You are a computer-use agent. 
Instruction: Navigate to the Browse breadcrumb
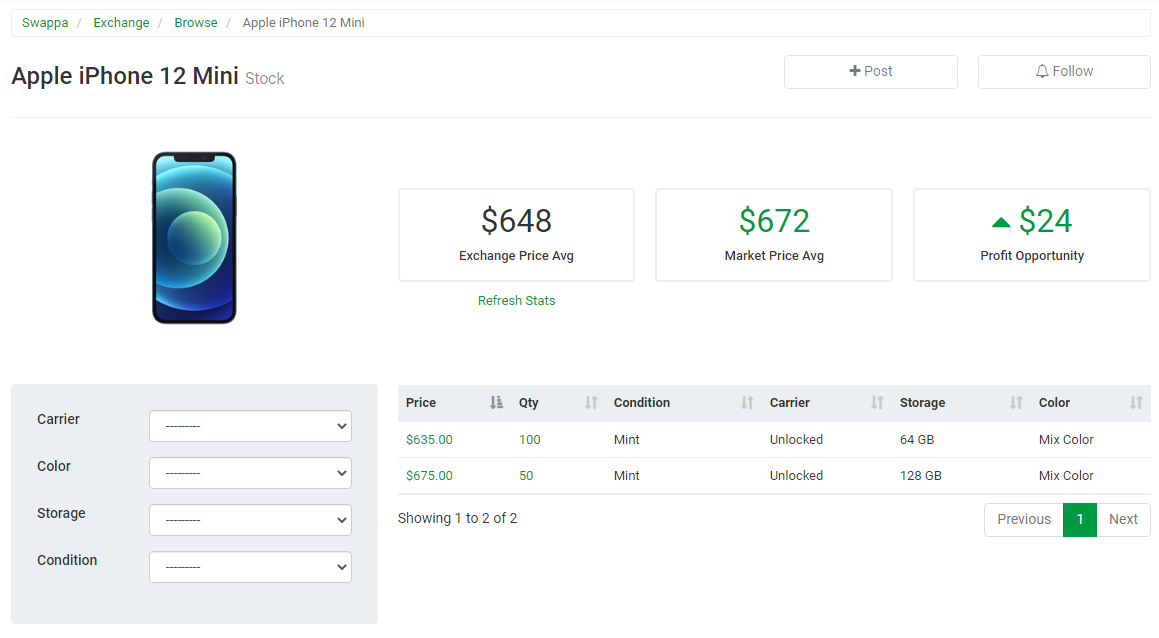196,23
